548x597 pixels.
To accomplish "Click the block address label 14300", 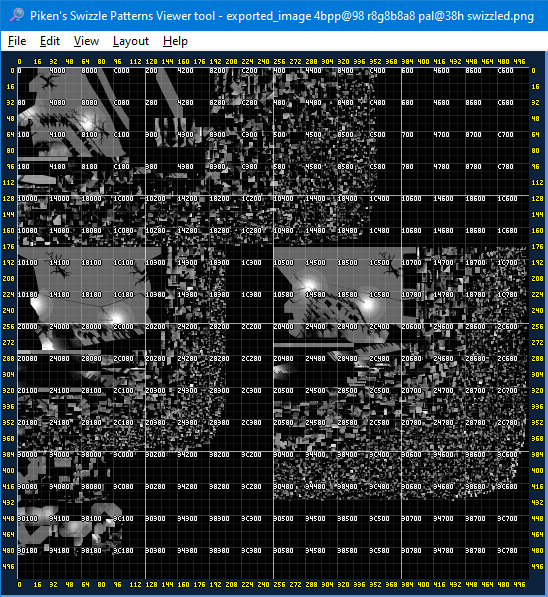I will point(187,263).
